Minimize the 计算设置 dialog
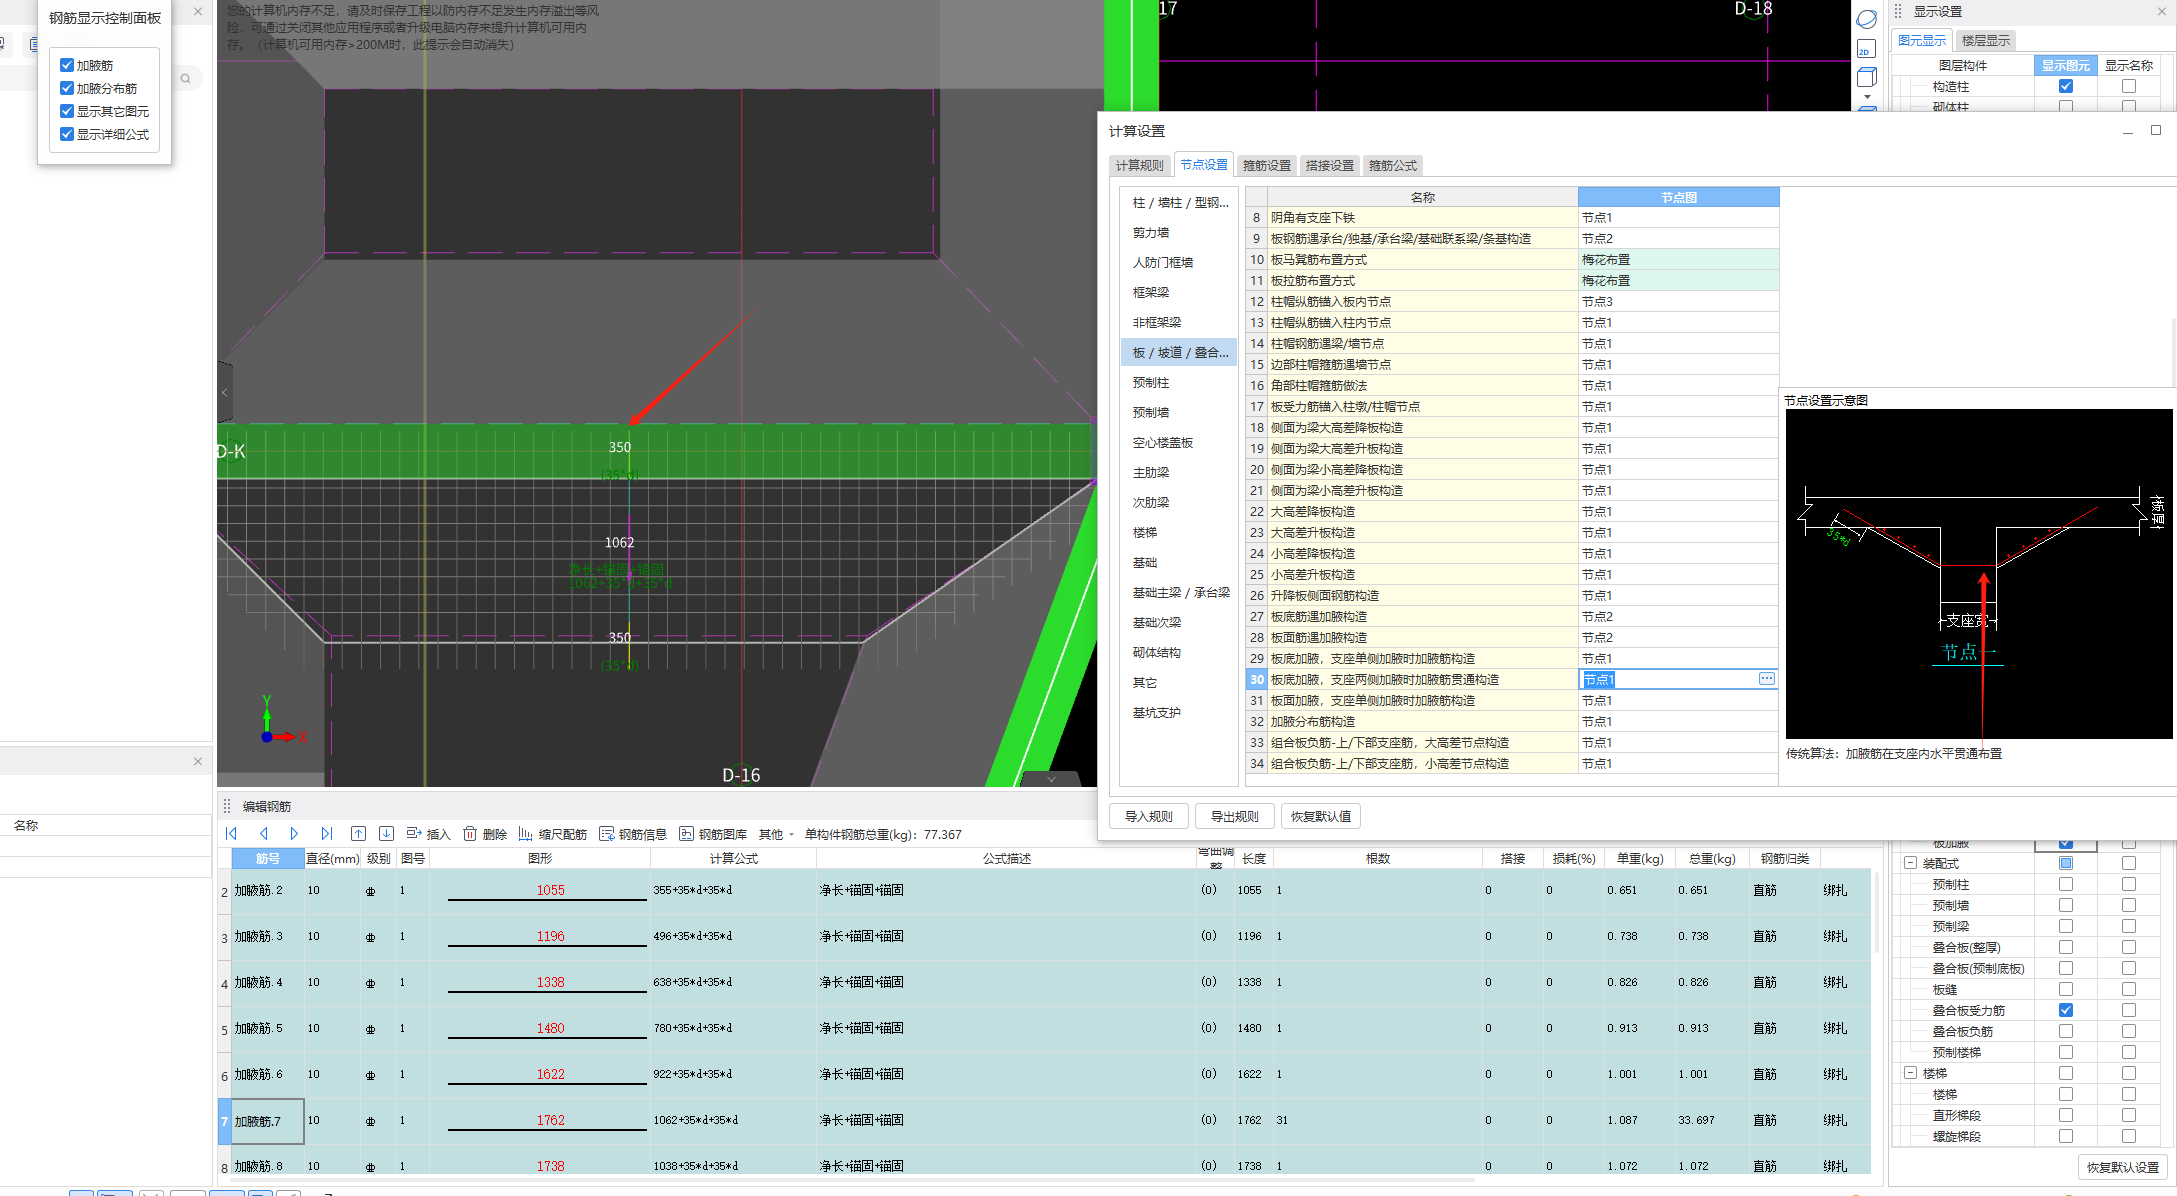2177x1196 pixels. (x=2128, y=131)
